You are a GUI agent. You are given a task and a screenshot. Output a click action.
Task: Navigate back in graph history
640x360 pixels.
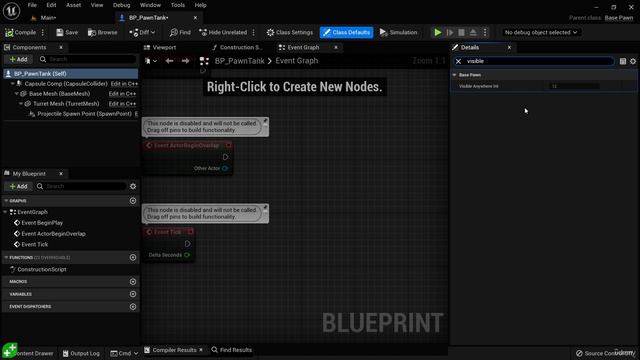click(x=169, y=61)
